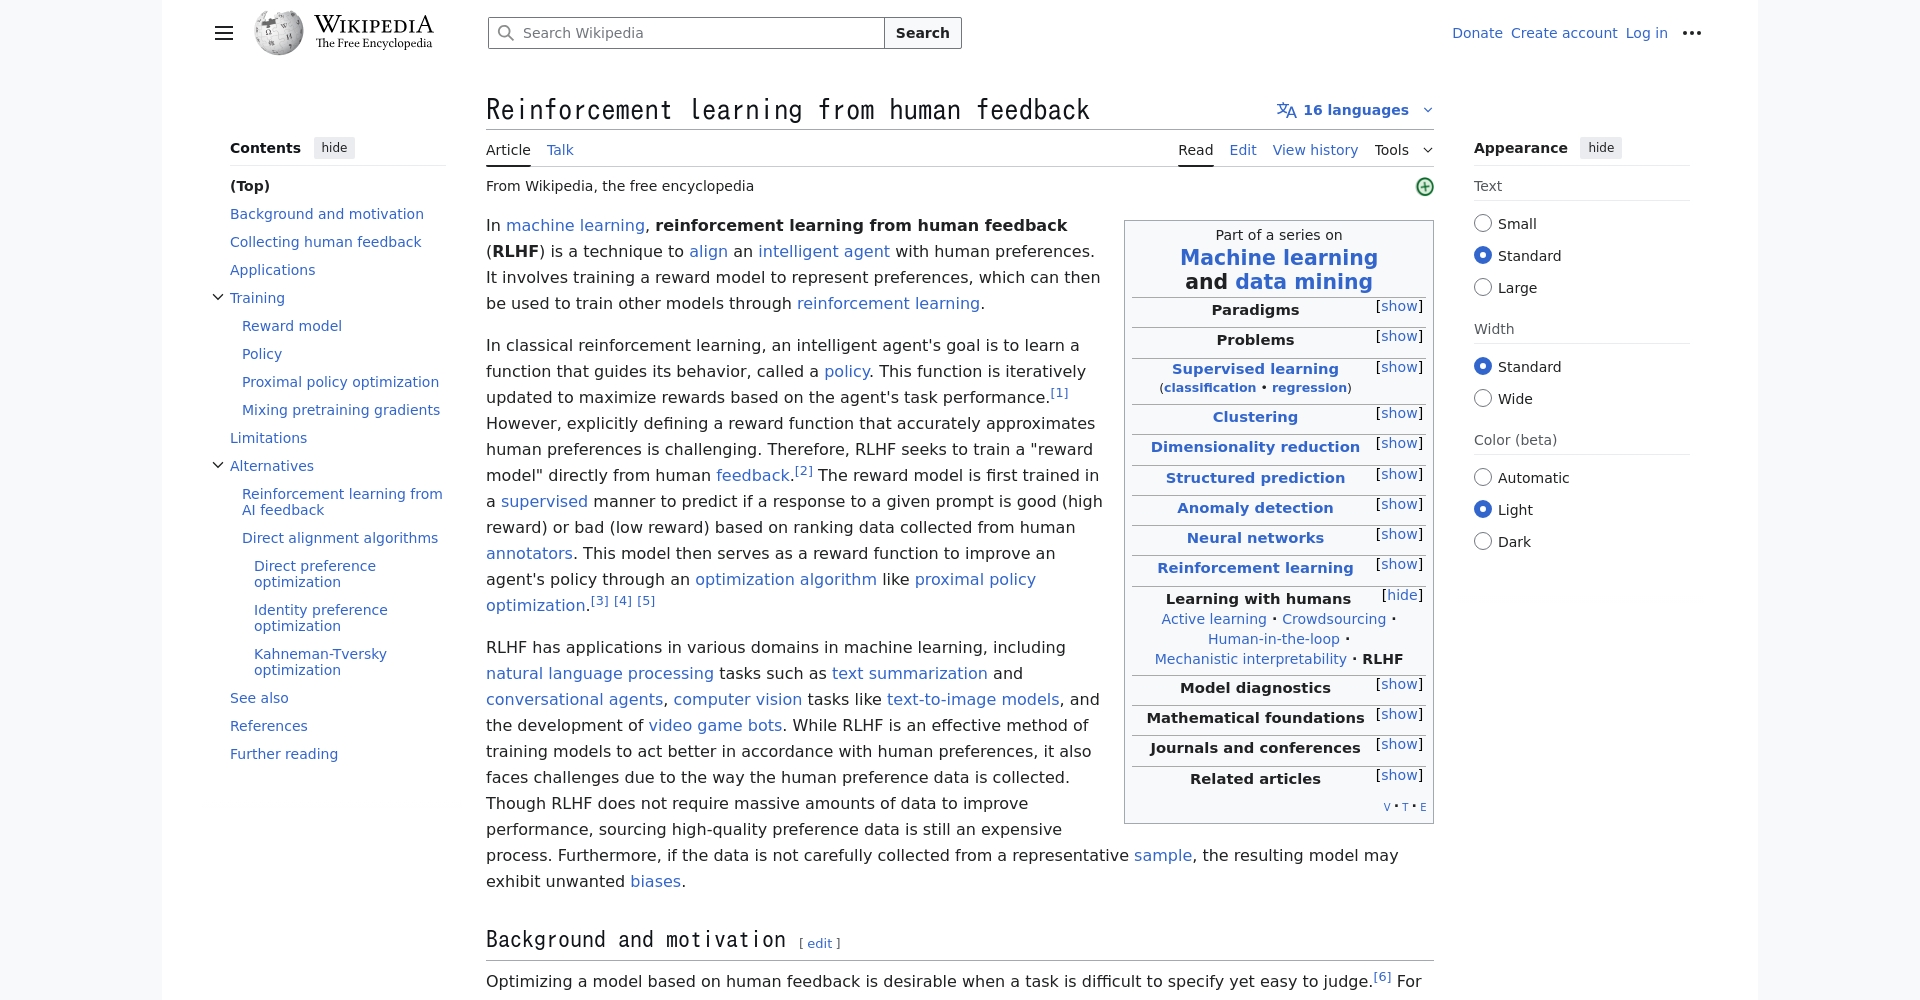
Task: Open the Human-in-the-loop link
Action: 1273,639
